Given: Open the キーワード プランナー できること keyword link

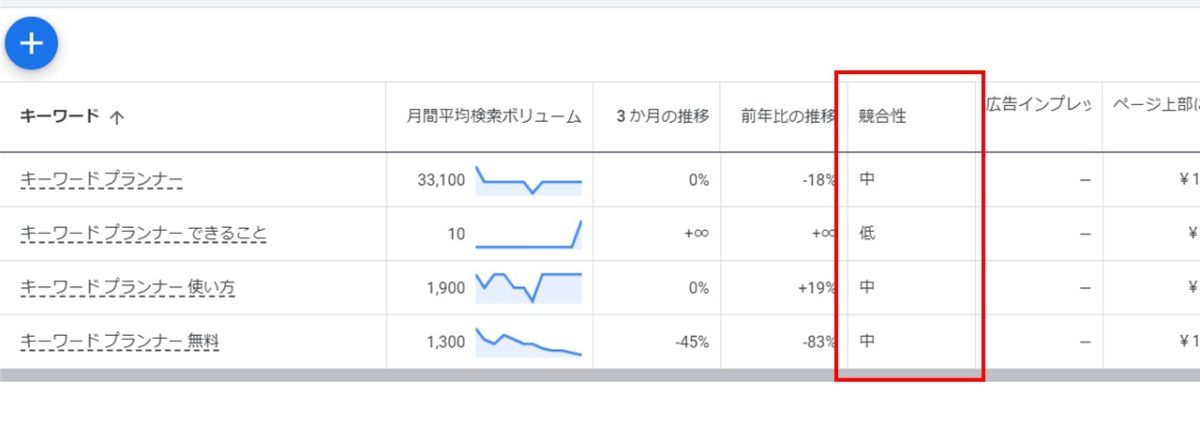Looking at the screenshot, I should point(143,234).
